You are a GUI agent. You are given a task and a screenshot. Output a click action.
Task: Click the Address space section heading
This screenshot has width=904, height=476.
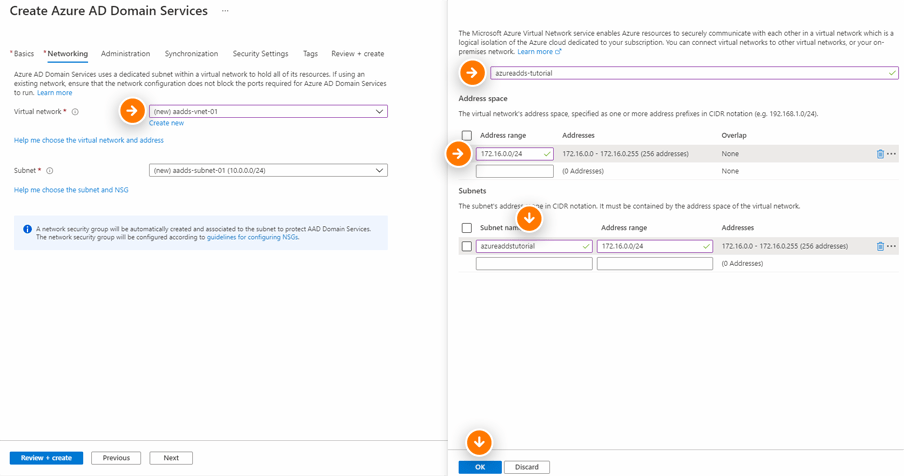click(x=483, y=99)
